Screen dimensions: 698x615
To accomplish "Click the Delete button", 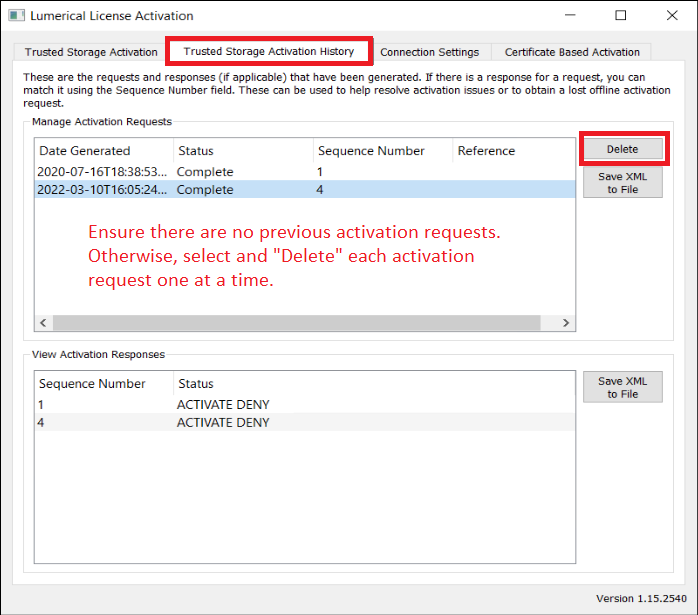I will pos(622,149).
